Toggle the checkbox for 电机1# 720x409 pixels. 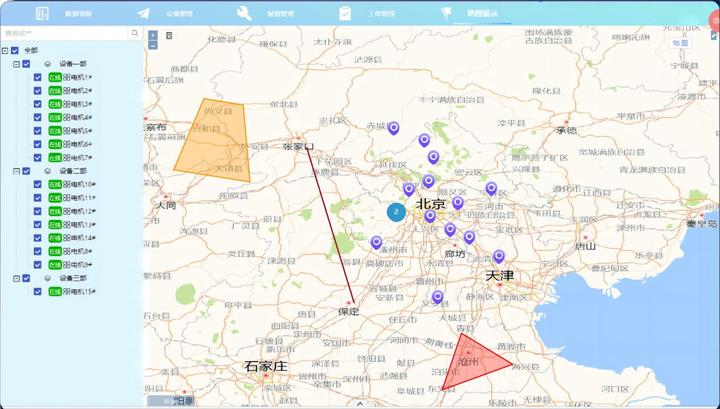click(x=38, y=77)
